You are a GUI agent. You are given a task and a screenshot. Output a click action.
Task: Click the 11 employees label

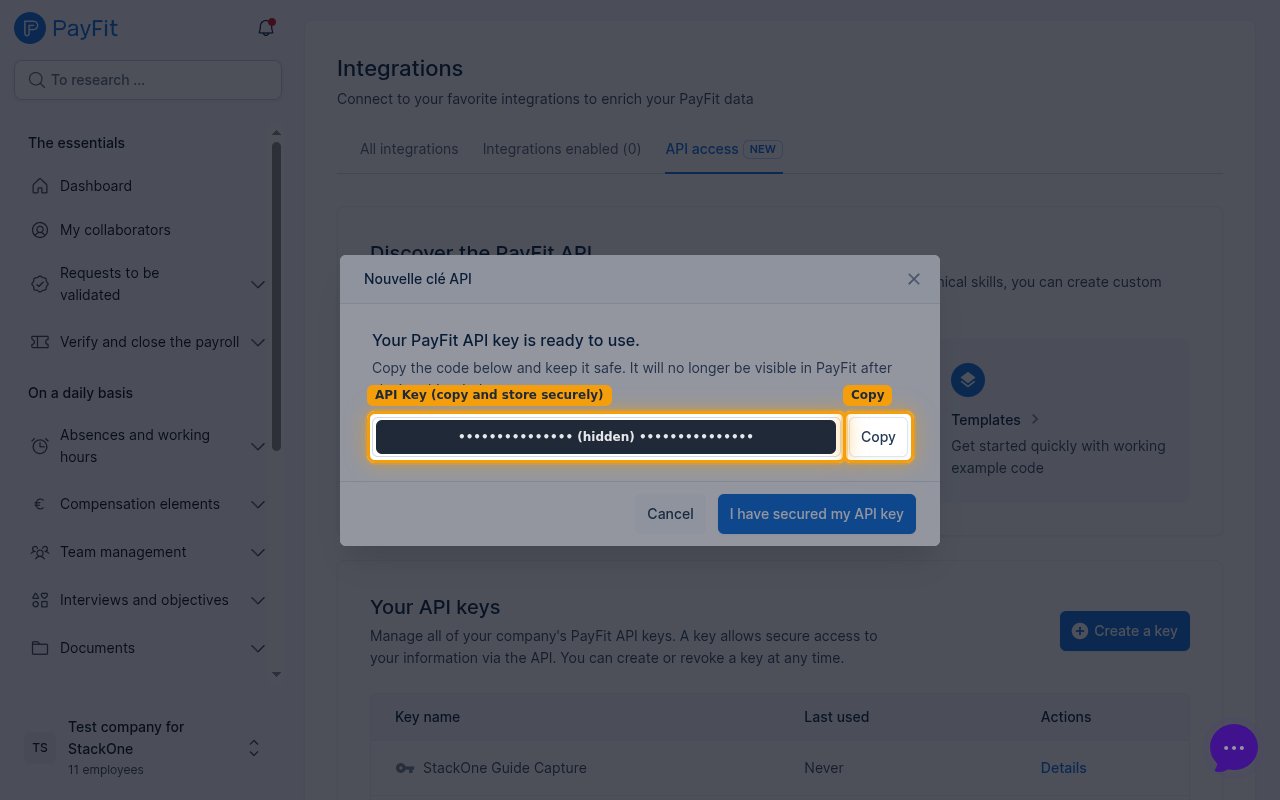point(106,770)
